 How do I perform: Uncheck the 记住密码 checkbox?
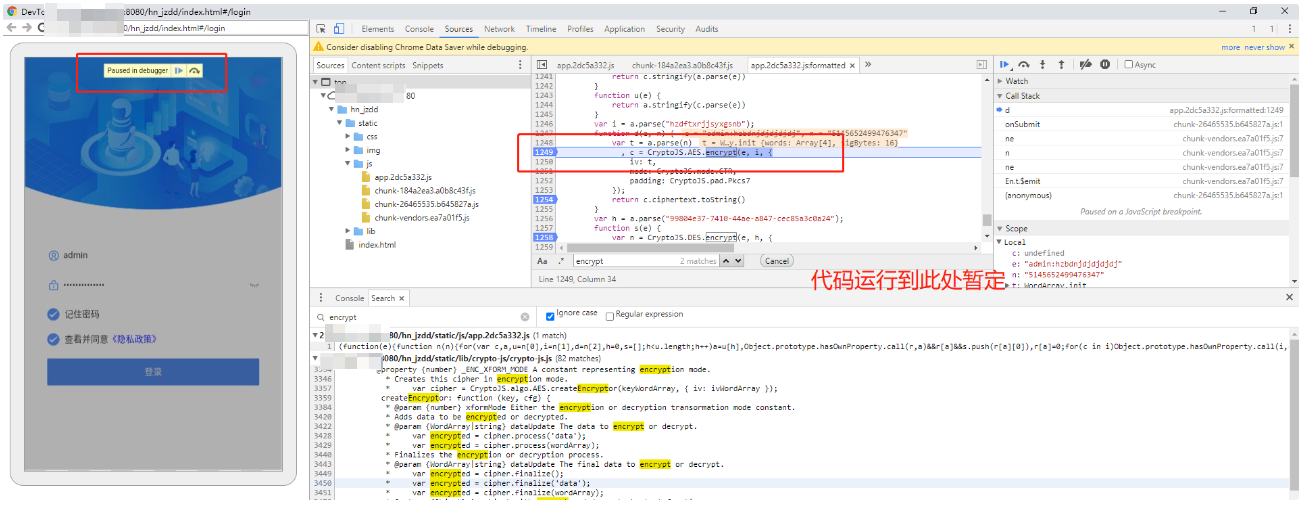[x=53, y=314]
